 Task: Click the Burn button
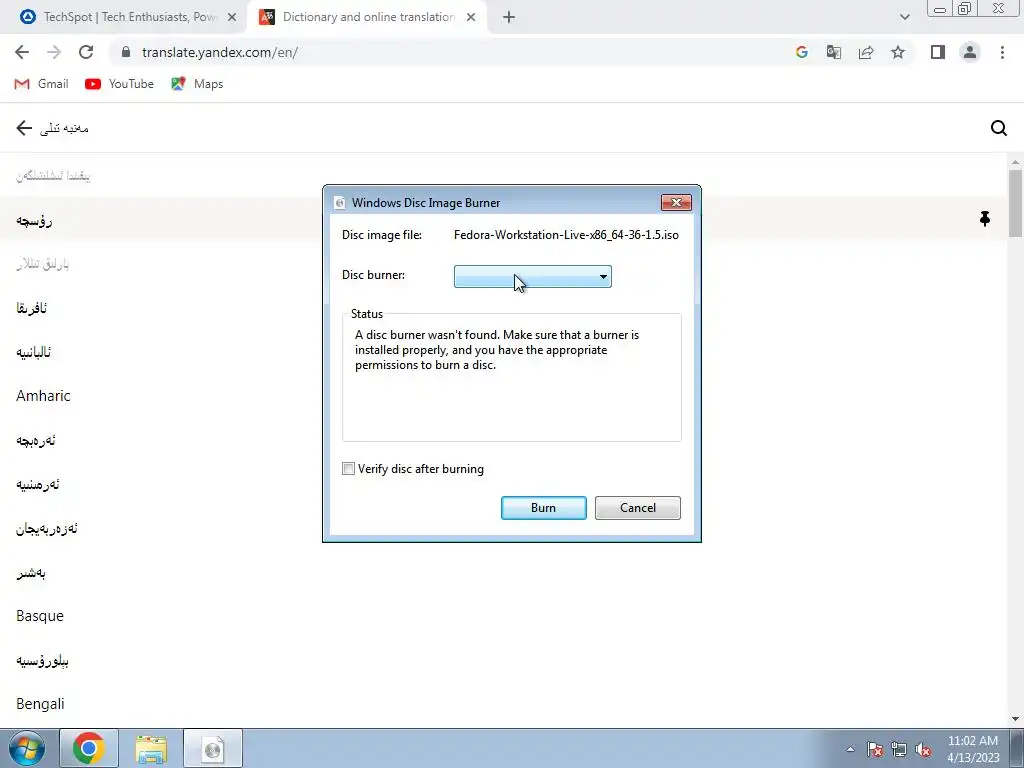[x=543, y=508]
